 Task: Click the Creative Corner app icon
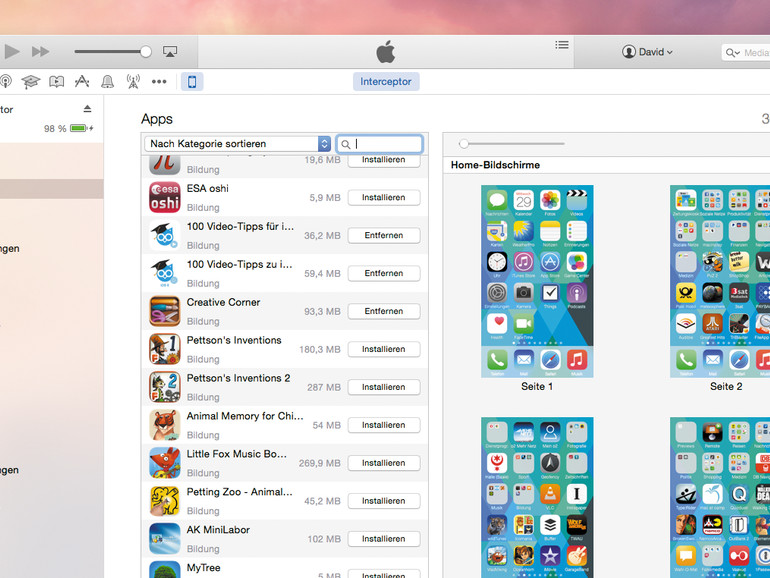pyautogui.click(x=165, y=311)
